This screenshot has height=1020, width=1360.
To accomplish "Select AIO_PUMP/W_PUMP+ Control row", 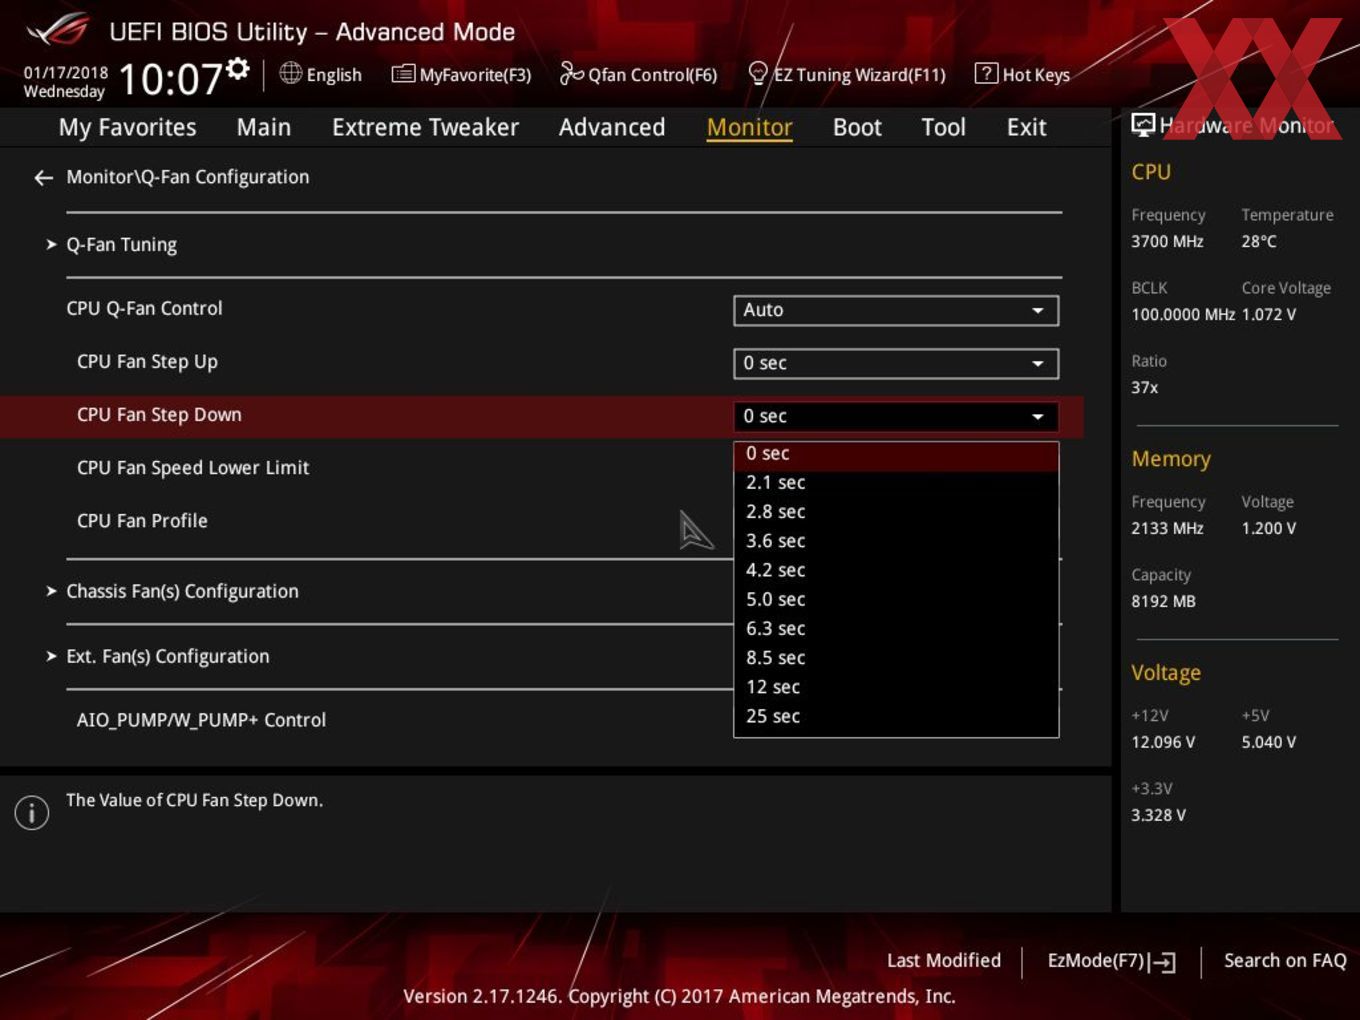I will click(201, 720).
